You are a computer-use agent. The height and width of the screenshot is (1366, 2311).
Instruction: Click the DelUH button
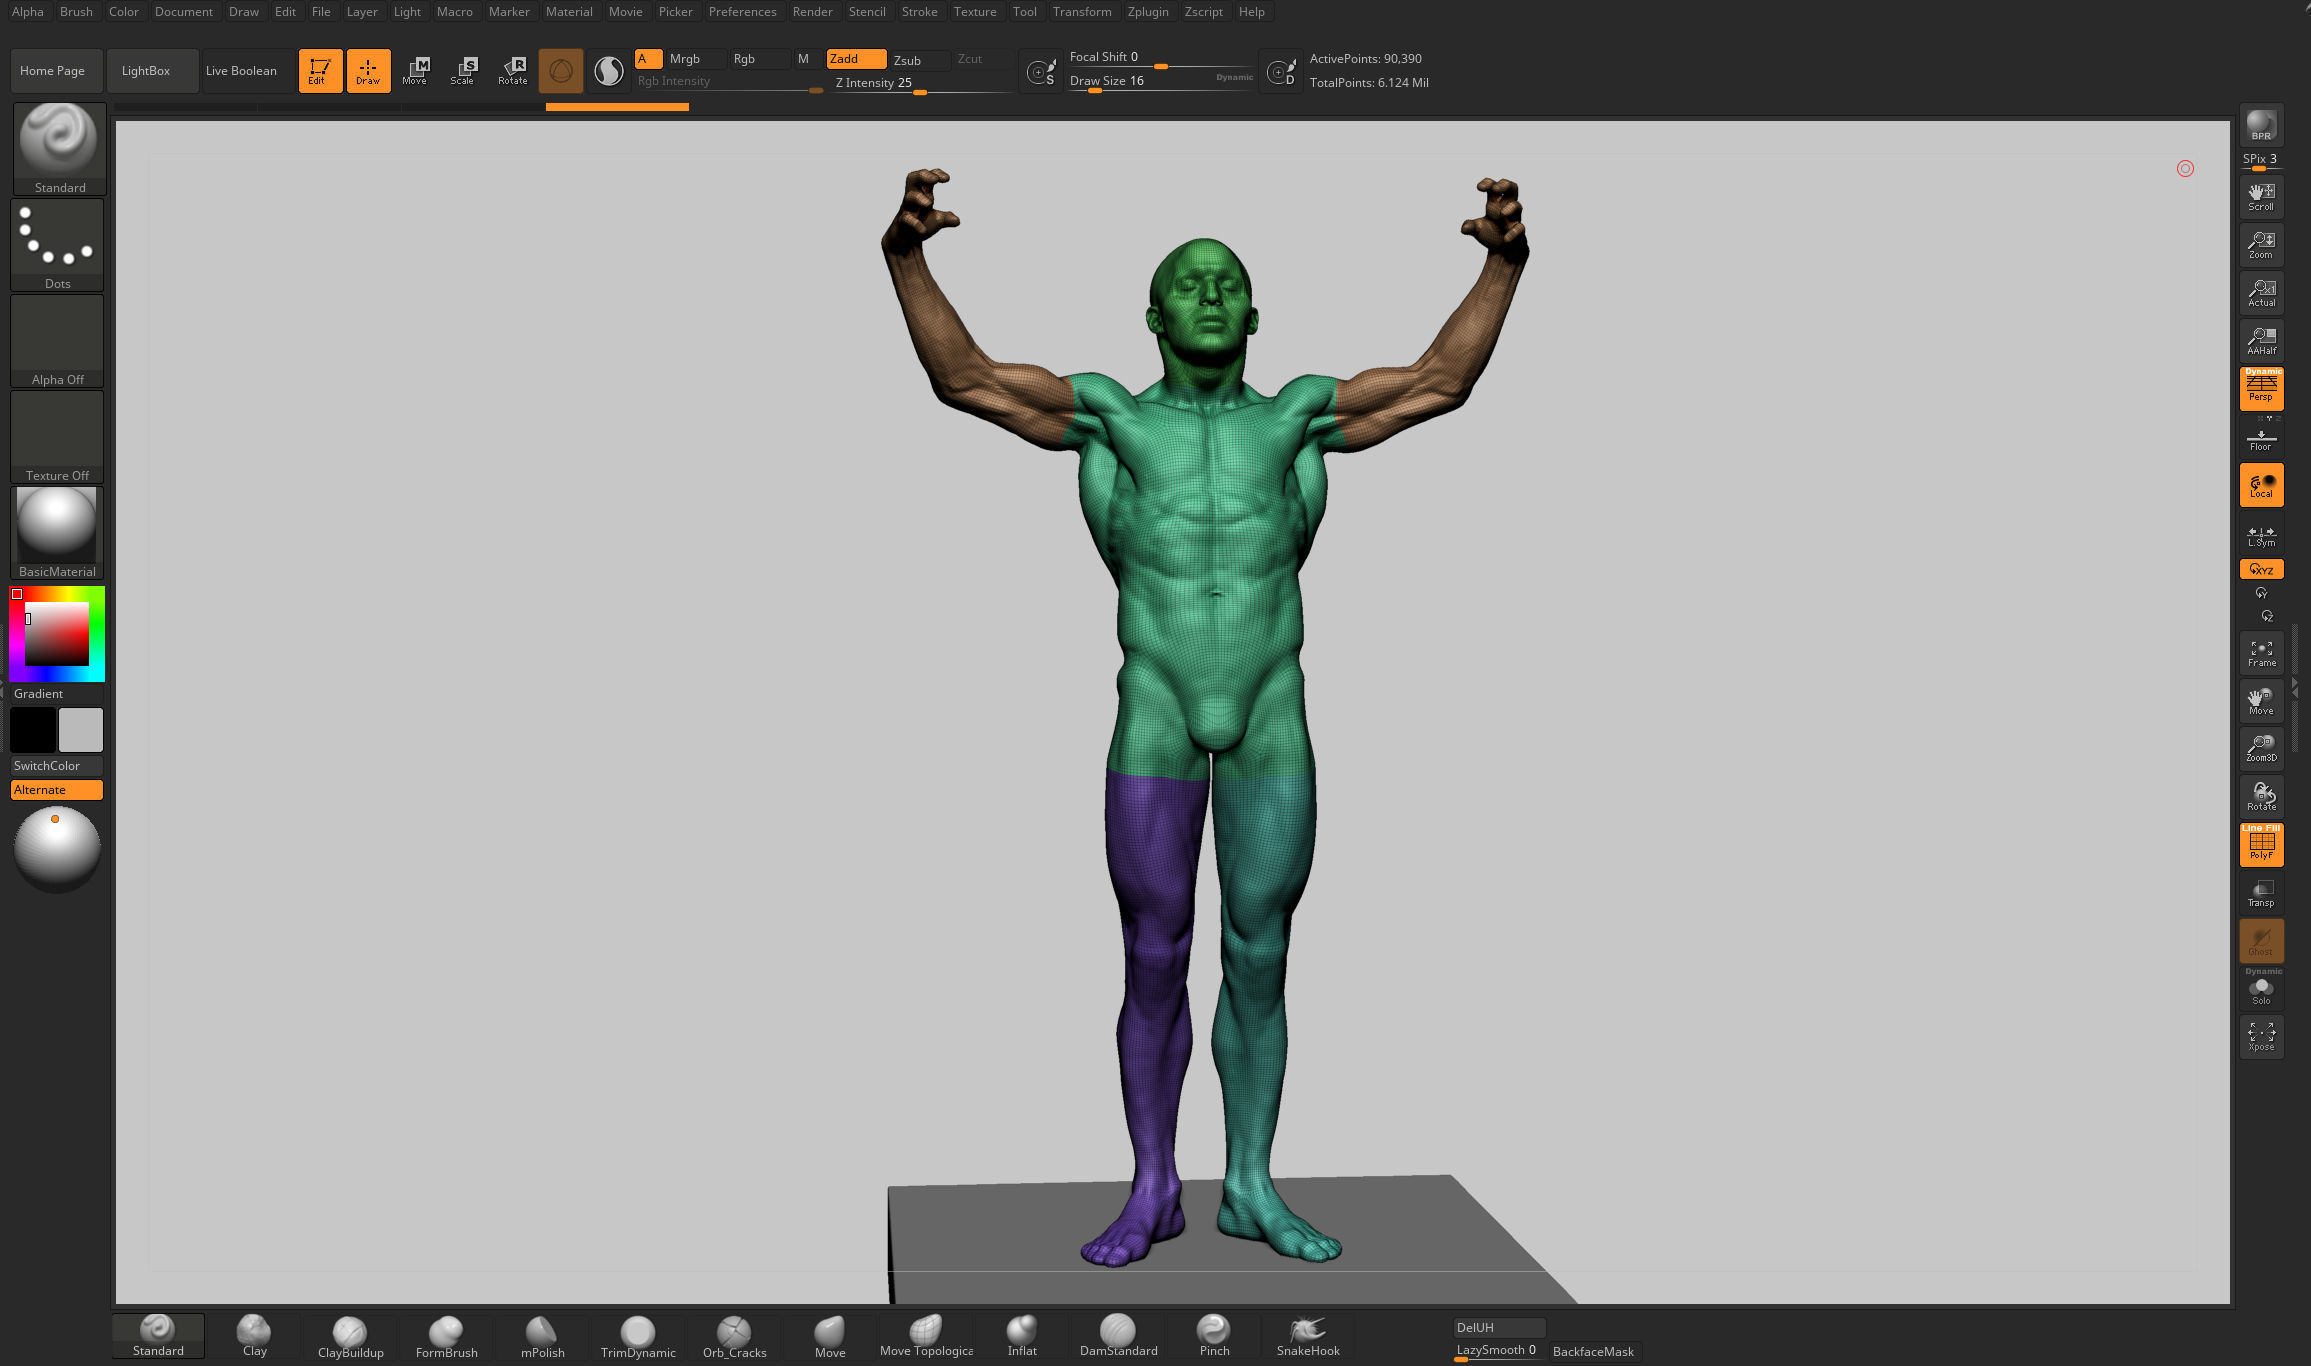[1499, 1328]
